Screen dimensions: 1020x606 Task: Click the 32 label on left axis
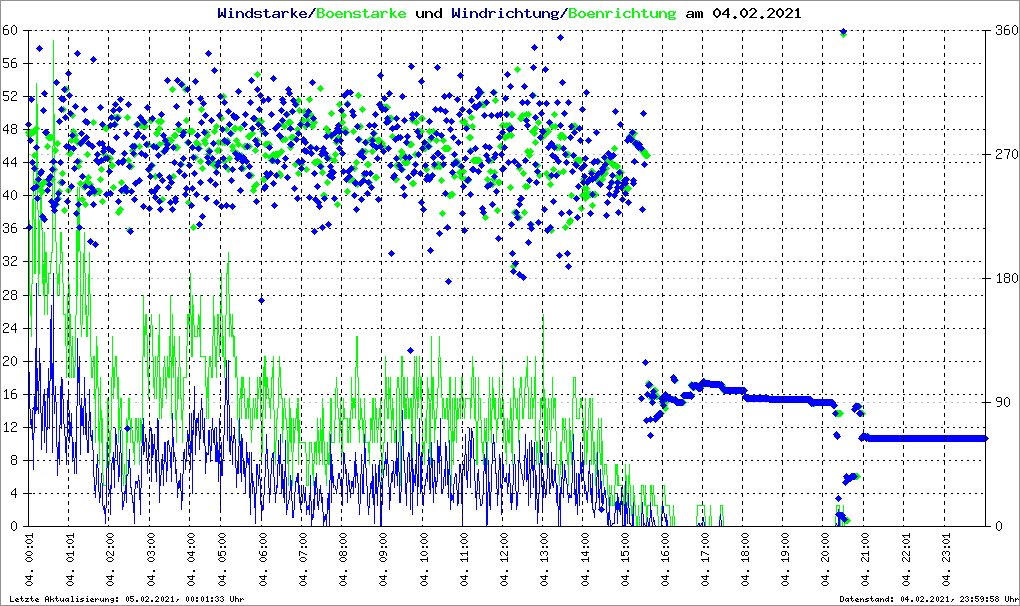pos(10,262)
